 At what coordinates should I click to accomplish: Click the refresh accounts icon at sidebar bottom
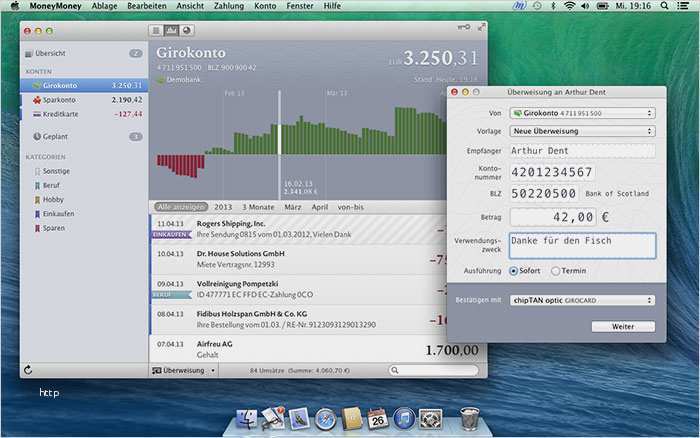click(x=28, y=370)
